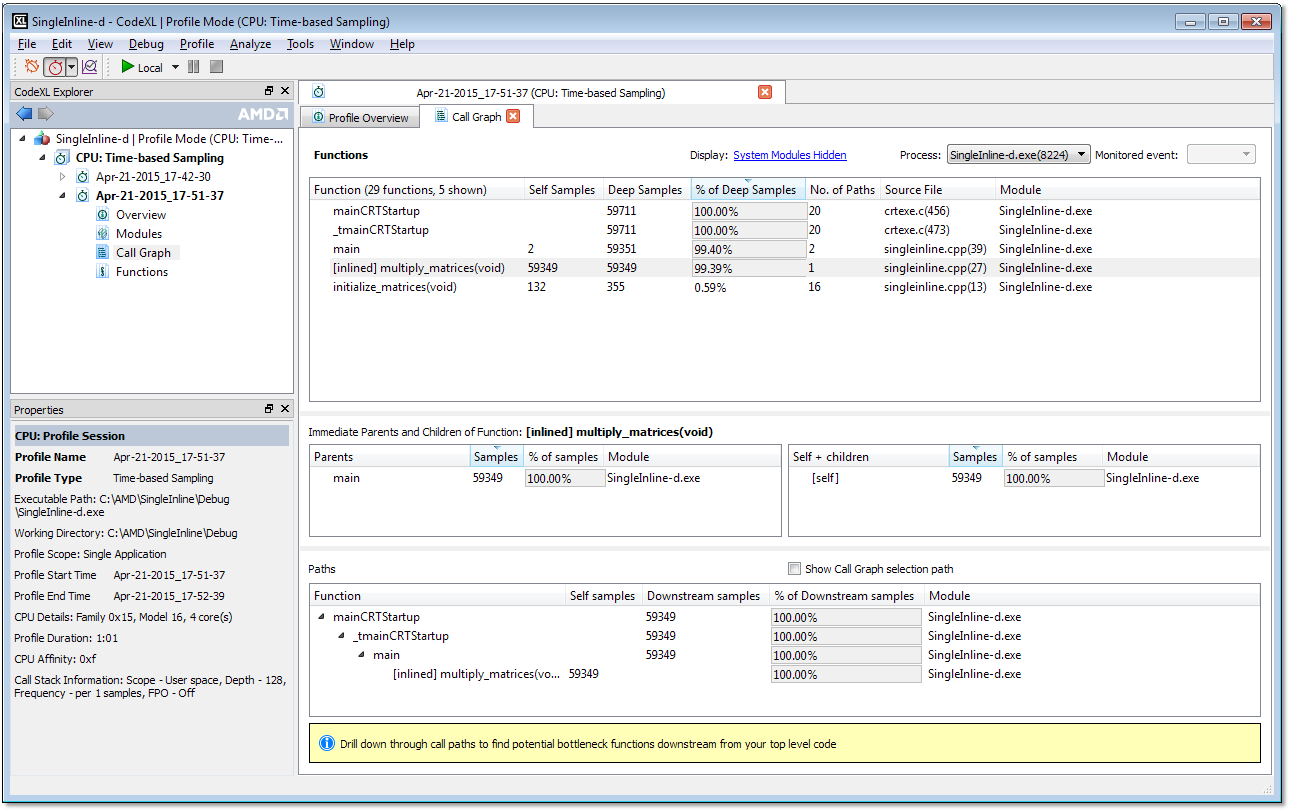Image resolution: width=1291 pixels, height=812 pixels.
Task: Select Apr-21-2015_17-42-30 session item
Action: click(x=153, y=177)
